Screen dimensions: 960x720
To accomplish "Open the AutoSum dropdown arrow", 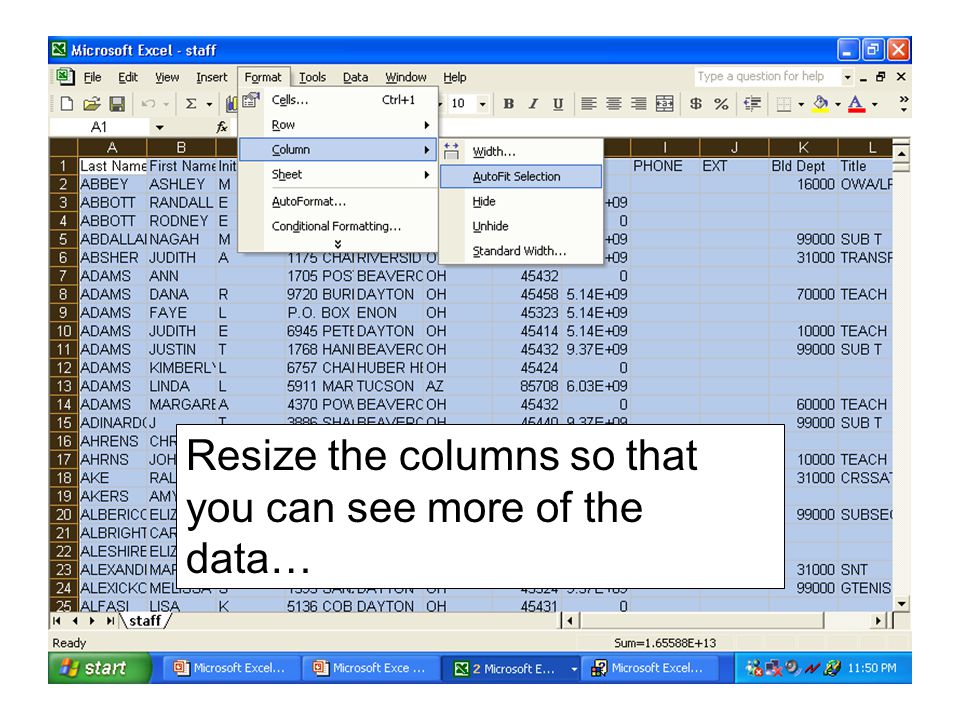I will tap(209, 104).
